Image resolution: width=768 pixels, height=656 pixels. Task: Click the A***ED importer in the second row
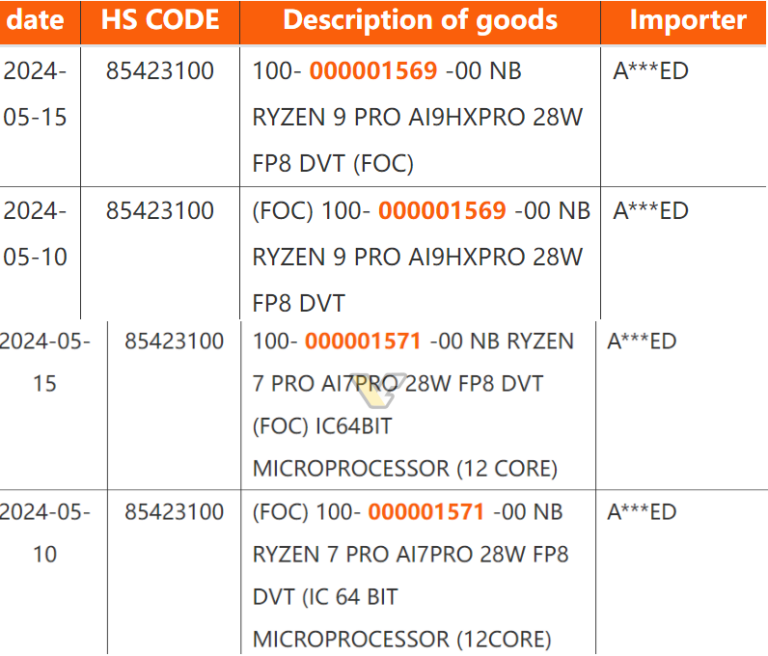pyautogui.click(x=651, y=211)
